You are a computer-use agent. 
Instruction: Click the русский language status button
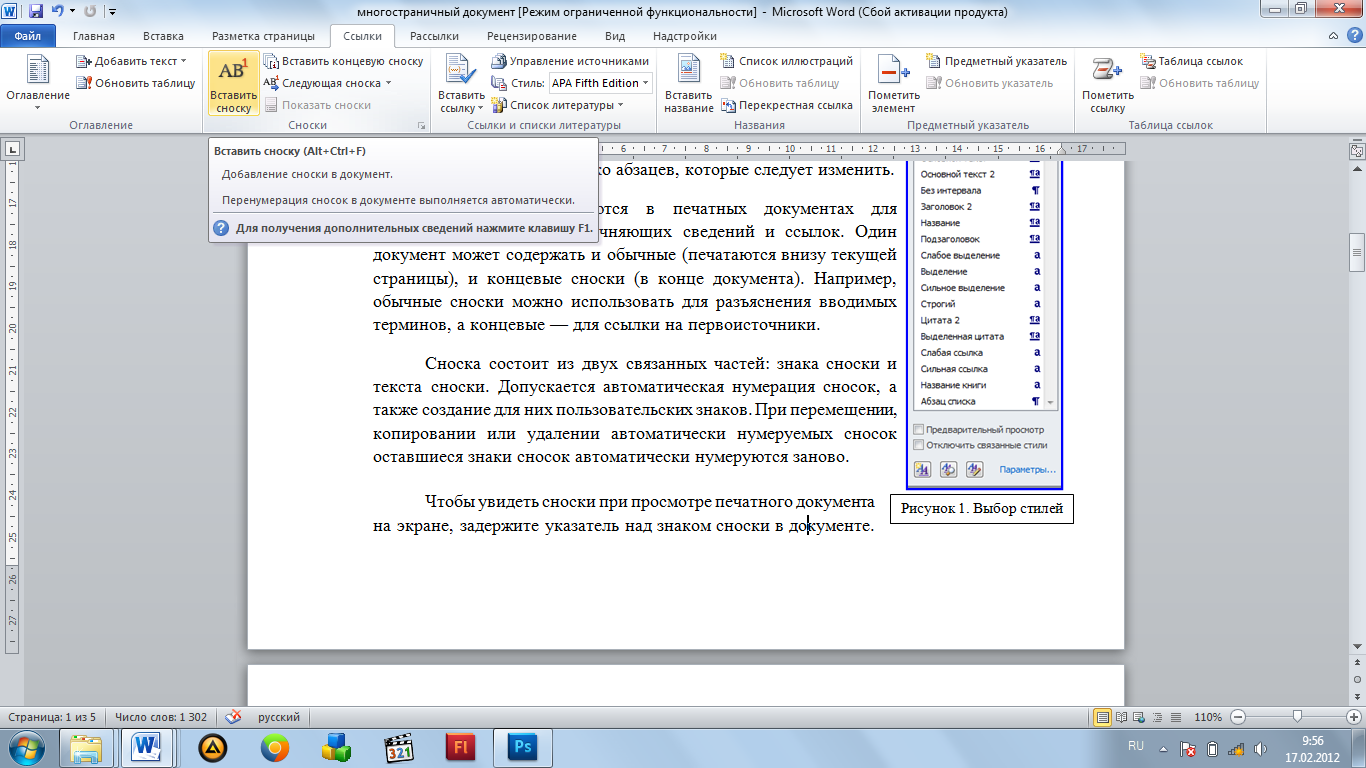[279, 717]
